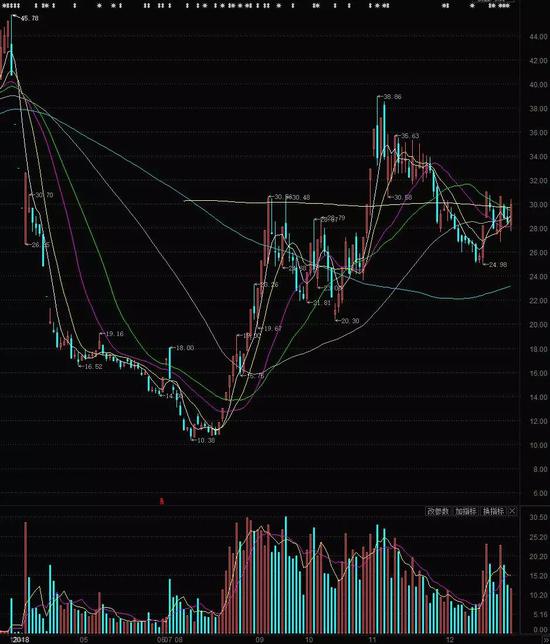Close the volume indicator panel with X
The height and width of the screenshot is (644, 550).
pyautogui.click(x=512, y=511)
